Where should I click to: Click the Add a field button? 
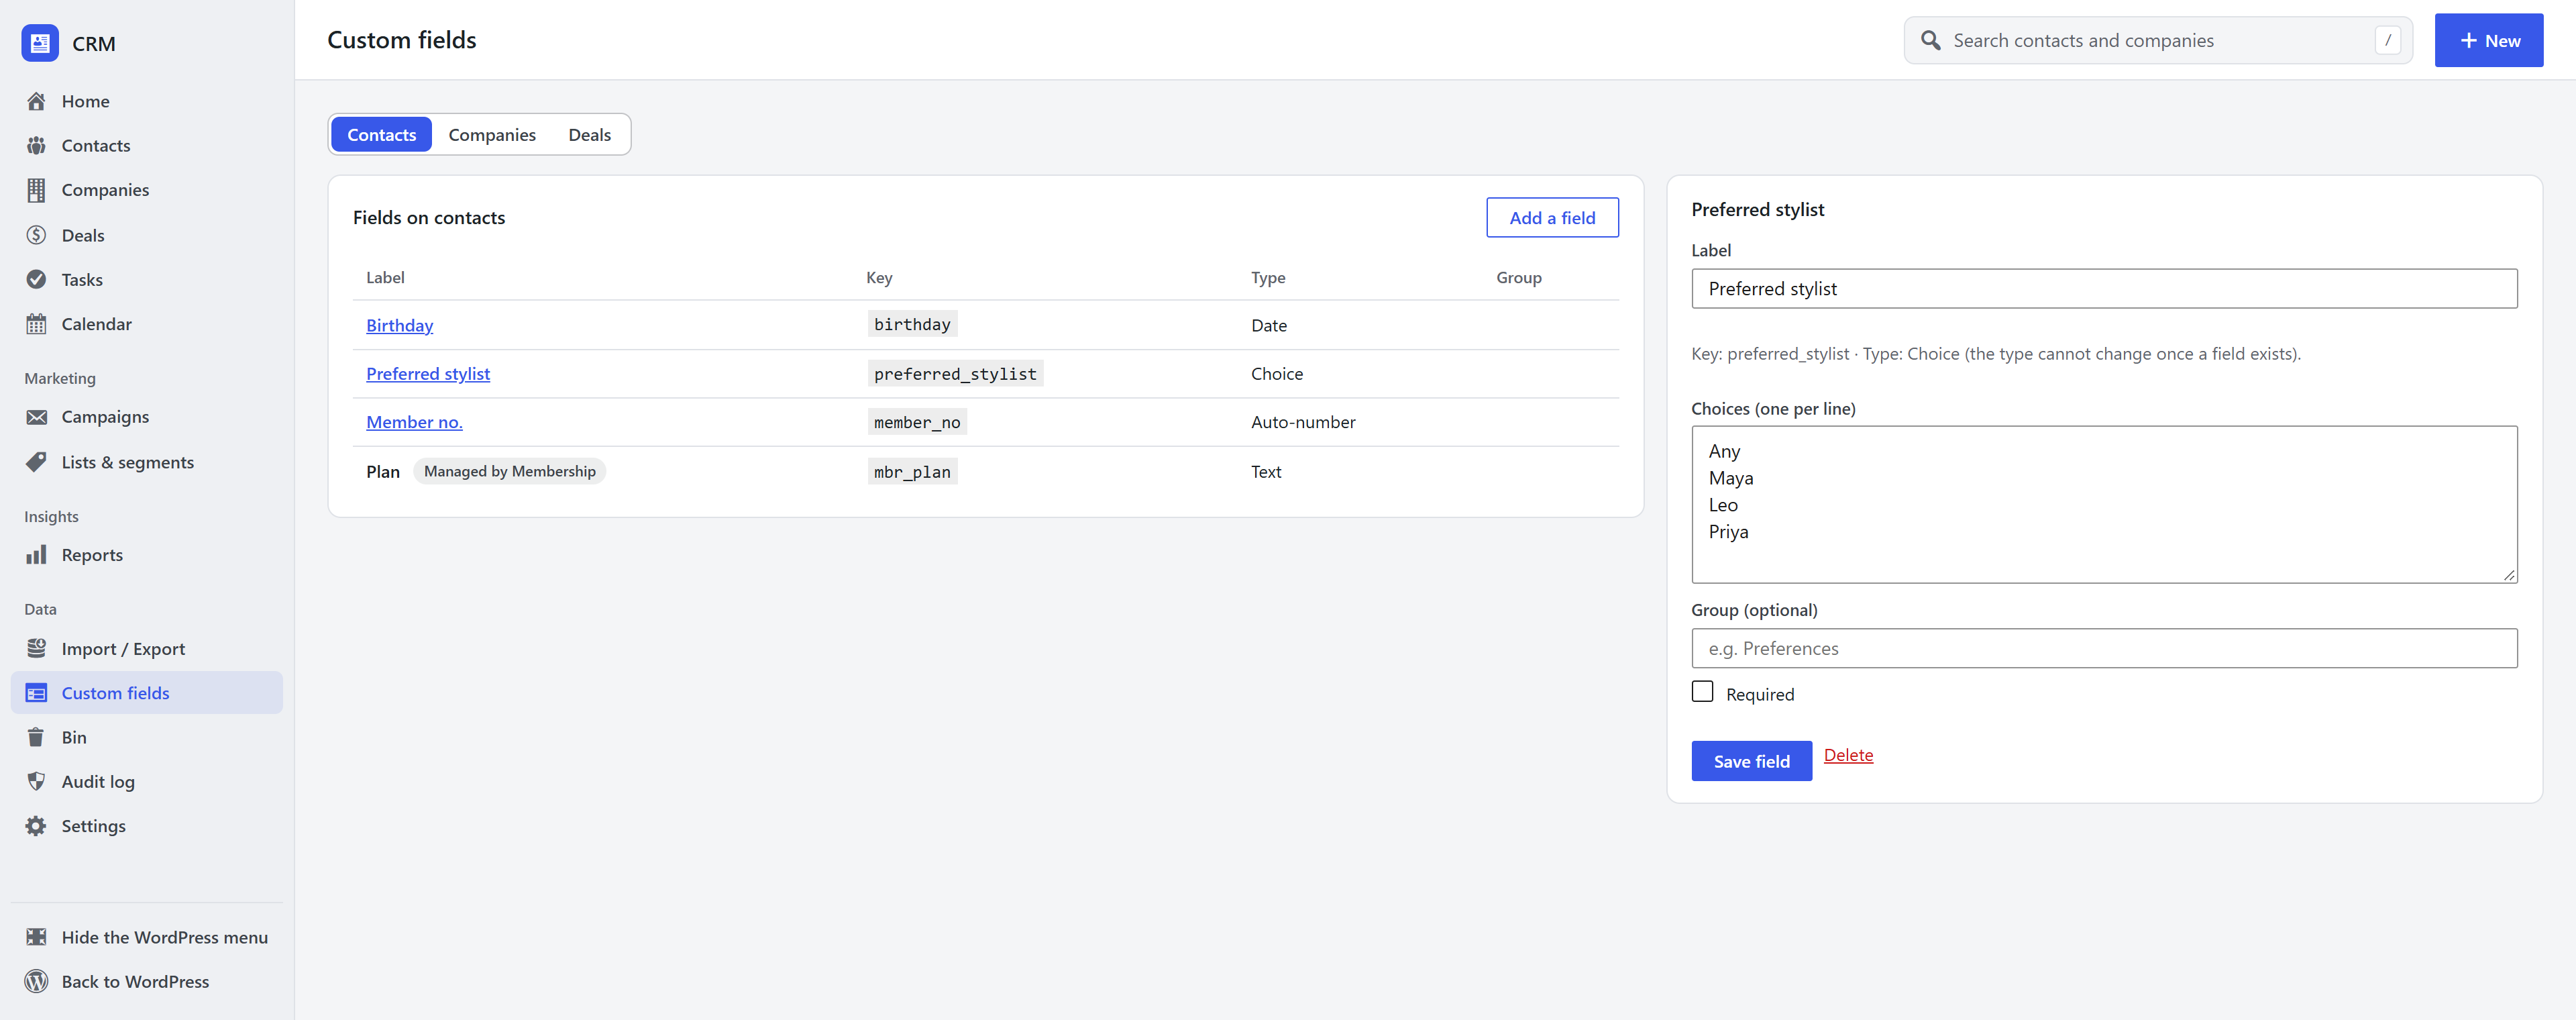click(1552, 217)
